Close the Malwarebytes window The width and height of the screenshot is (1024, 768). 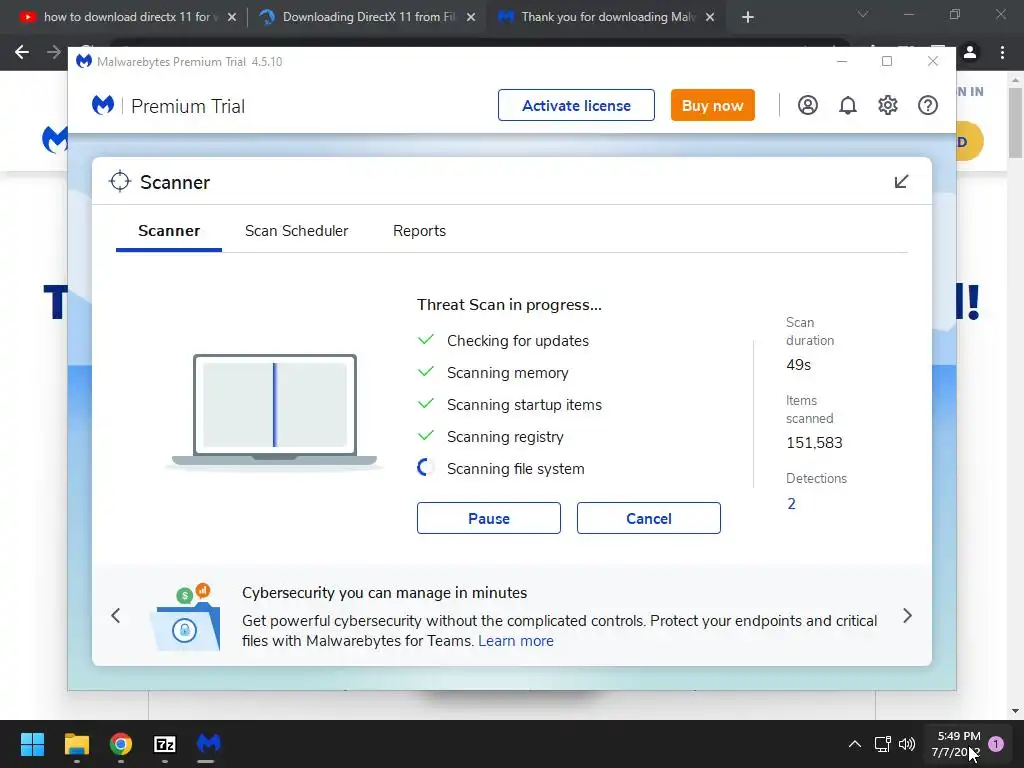click(x=933, y=61)
